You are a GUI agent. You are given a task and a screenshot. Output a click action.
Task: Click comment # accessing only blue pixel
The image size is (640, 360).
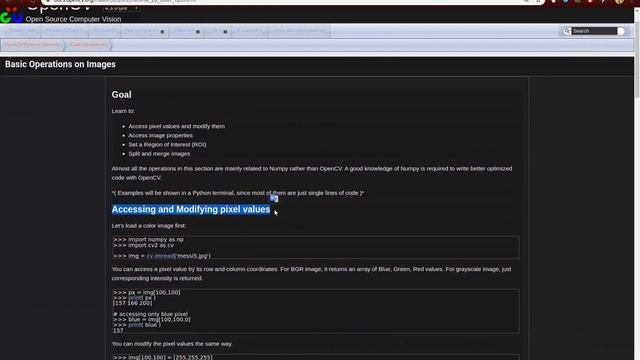pos(151,314)
